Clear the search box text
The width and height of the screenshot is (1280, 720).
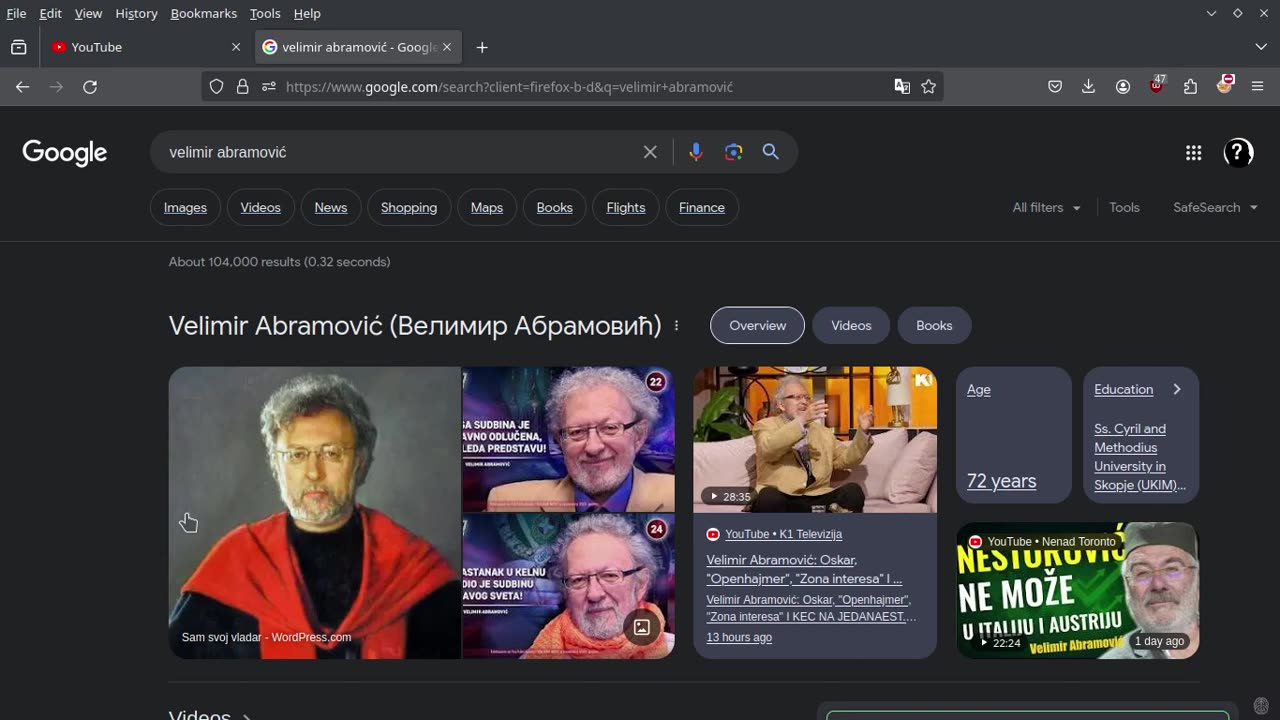[650, 152]
